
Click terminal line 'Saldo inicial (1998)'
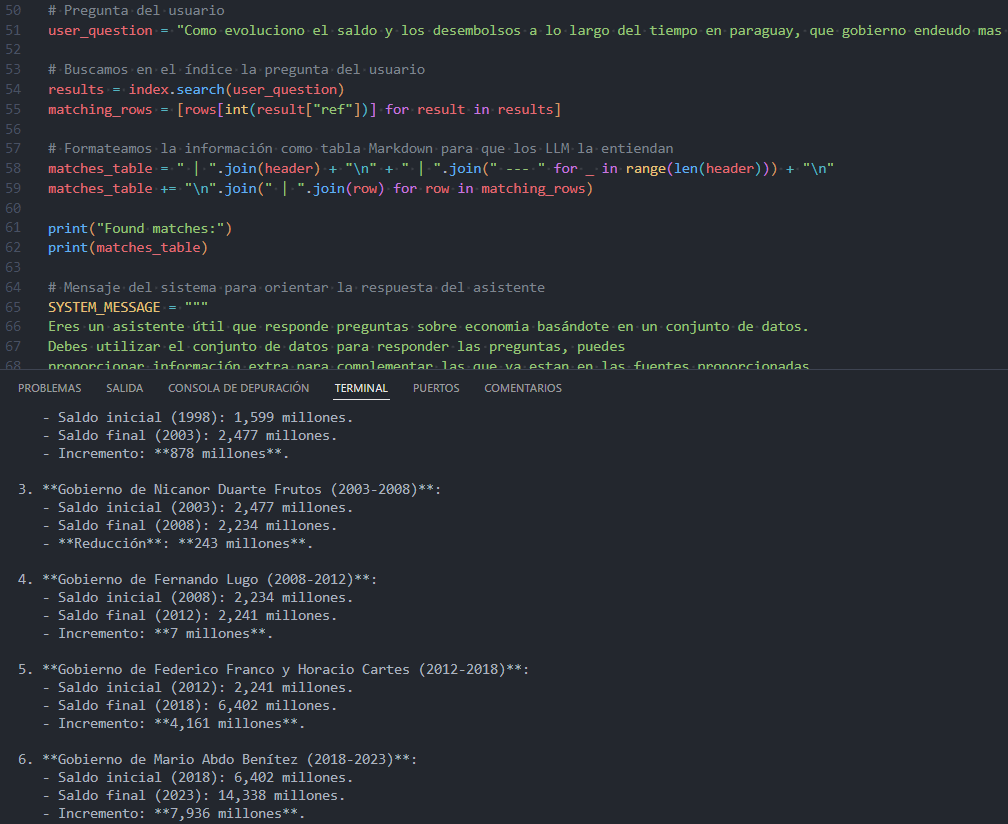(x=198, y=417)
